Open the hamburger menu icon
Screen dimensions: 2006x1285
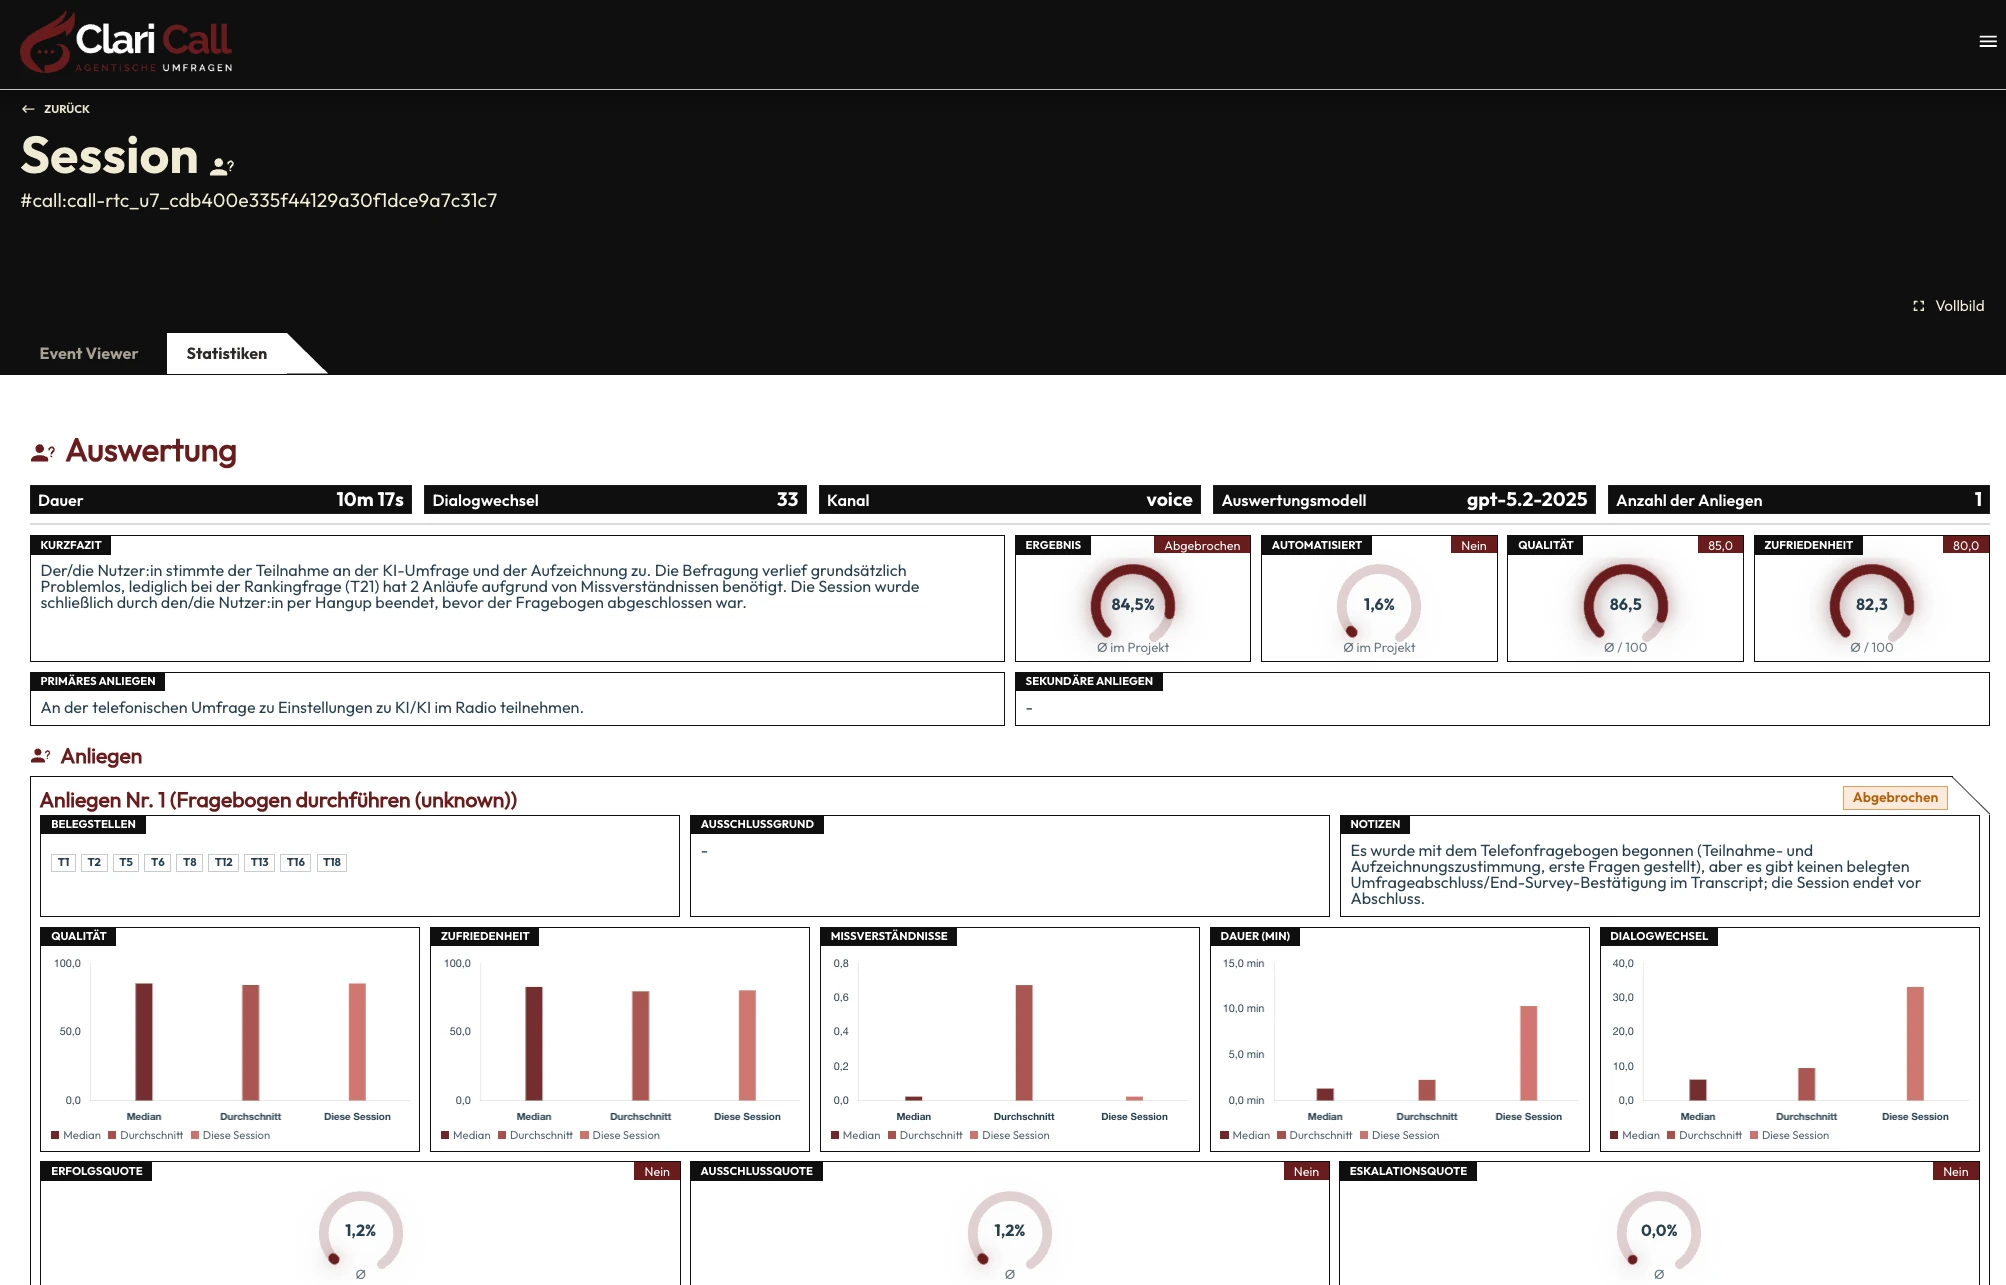(1987, 42)
